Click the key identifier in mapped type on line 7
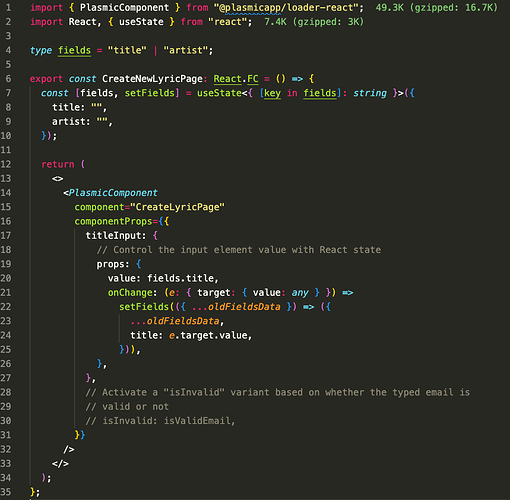510x500 pixels. point(272,93)
